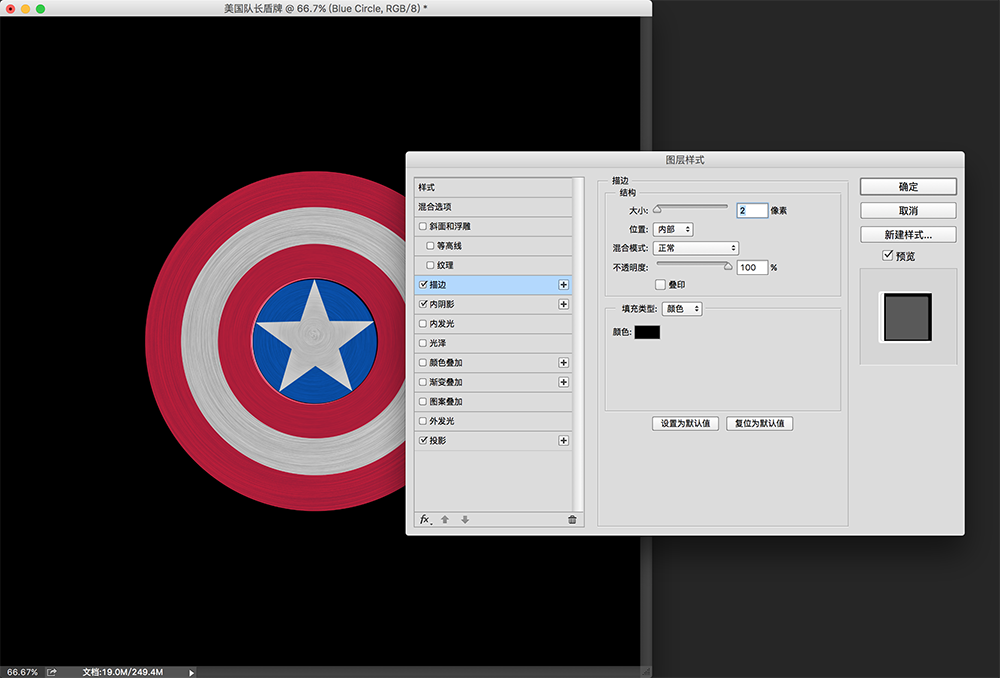Uncheck the 投影 checkbox
Screen dimensions: 1000x678
423,441
